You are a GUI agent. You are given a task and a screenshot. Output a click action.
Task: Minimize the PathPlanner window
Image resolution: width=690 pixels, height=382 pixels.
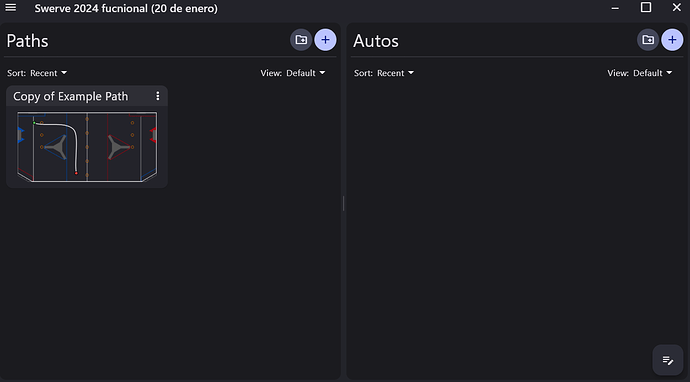coord(615,8)
